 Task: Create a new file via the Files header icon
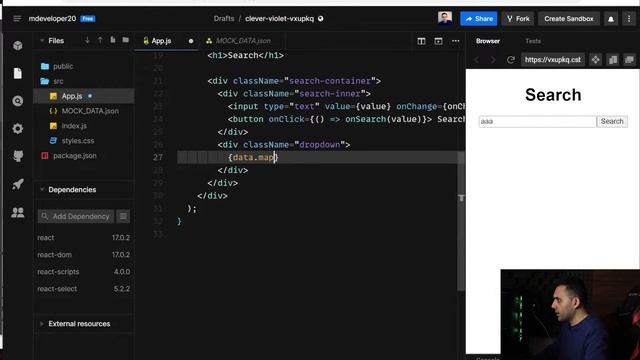click(113, 40)
